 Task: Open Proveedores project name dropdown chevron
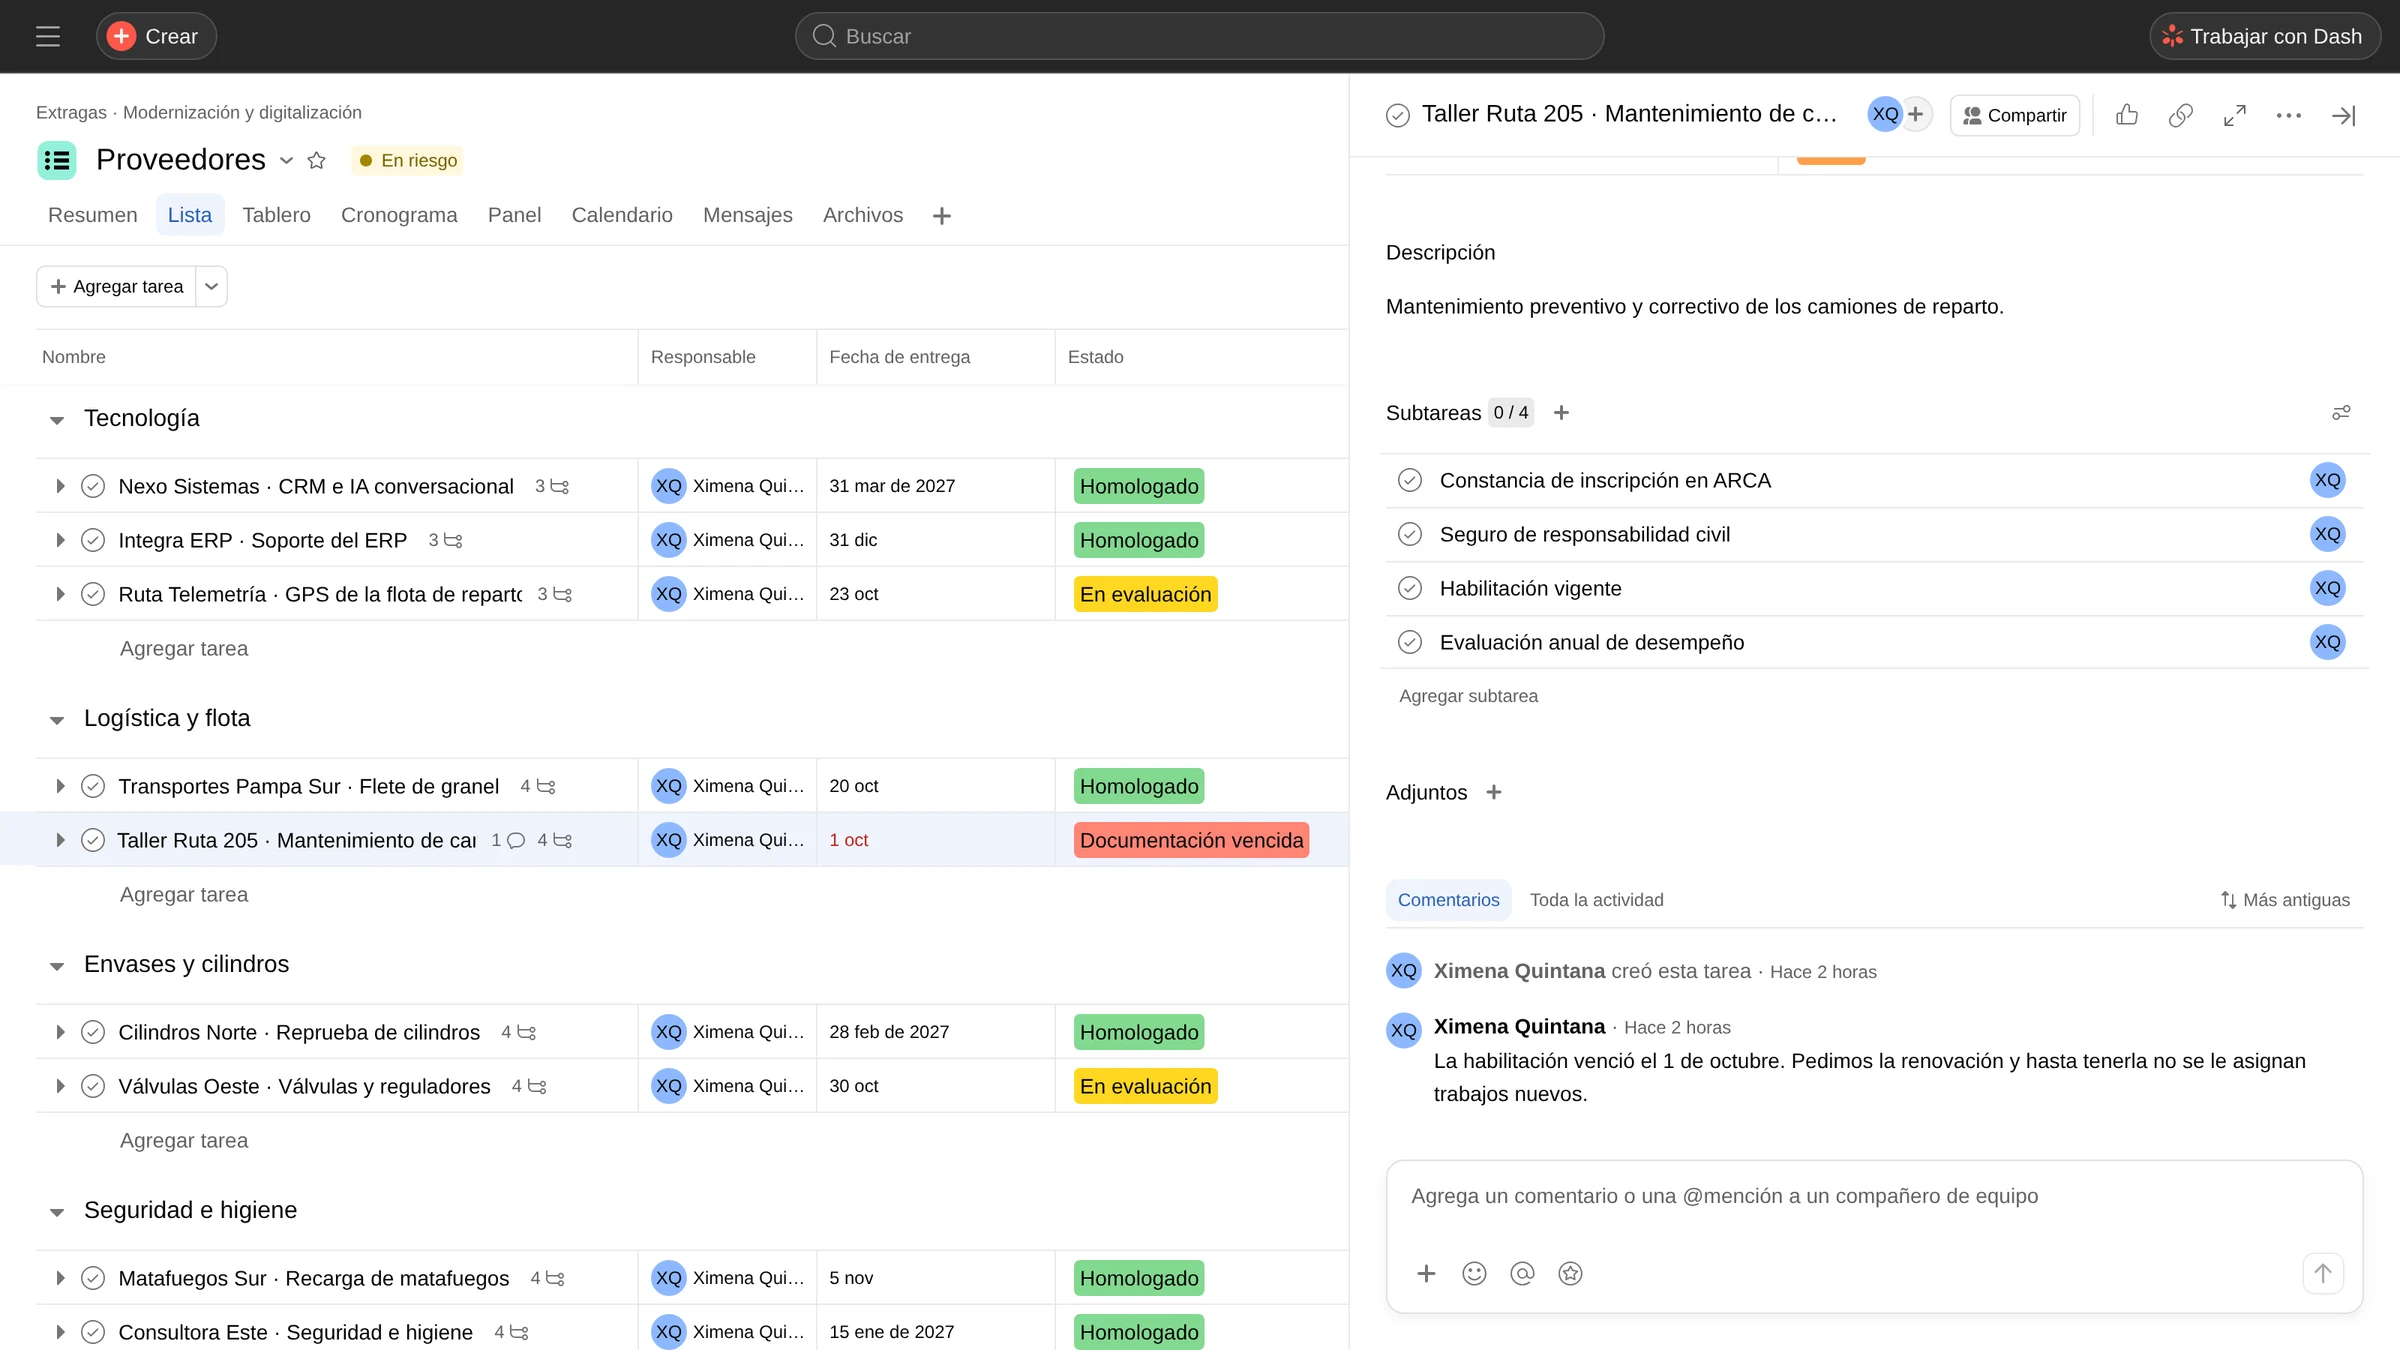coord(286,161)
